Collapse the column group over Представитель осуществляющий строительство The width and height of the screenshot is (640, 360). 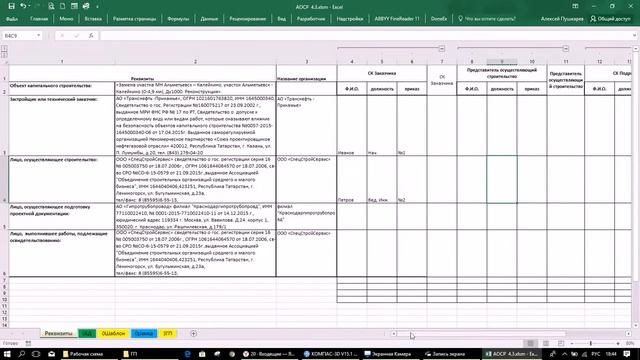click(x=566, y=49)
